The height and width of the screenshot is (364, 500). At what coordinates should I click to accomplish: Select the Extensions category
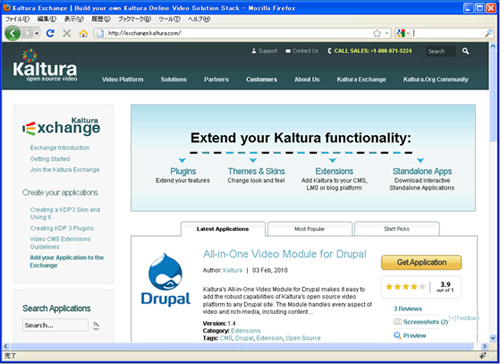(334, 171)
